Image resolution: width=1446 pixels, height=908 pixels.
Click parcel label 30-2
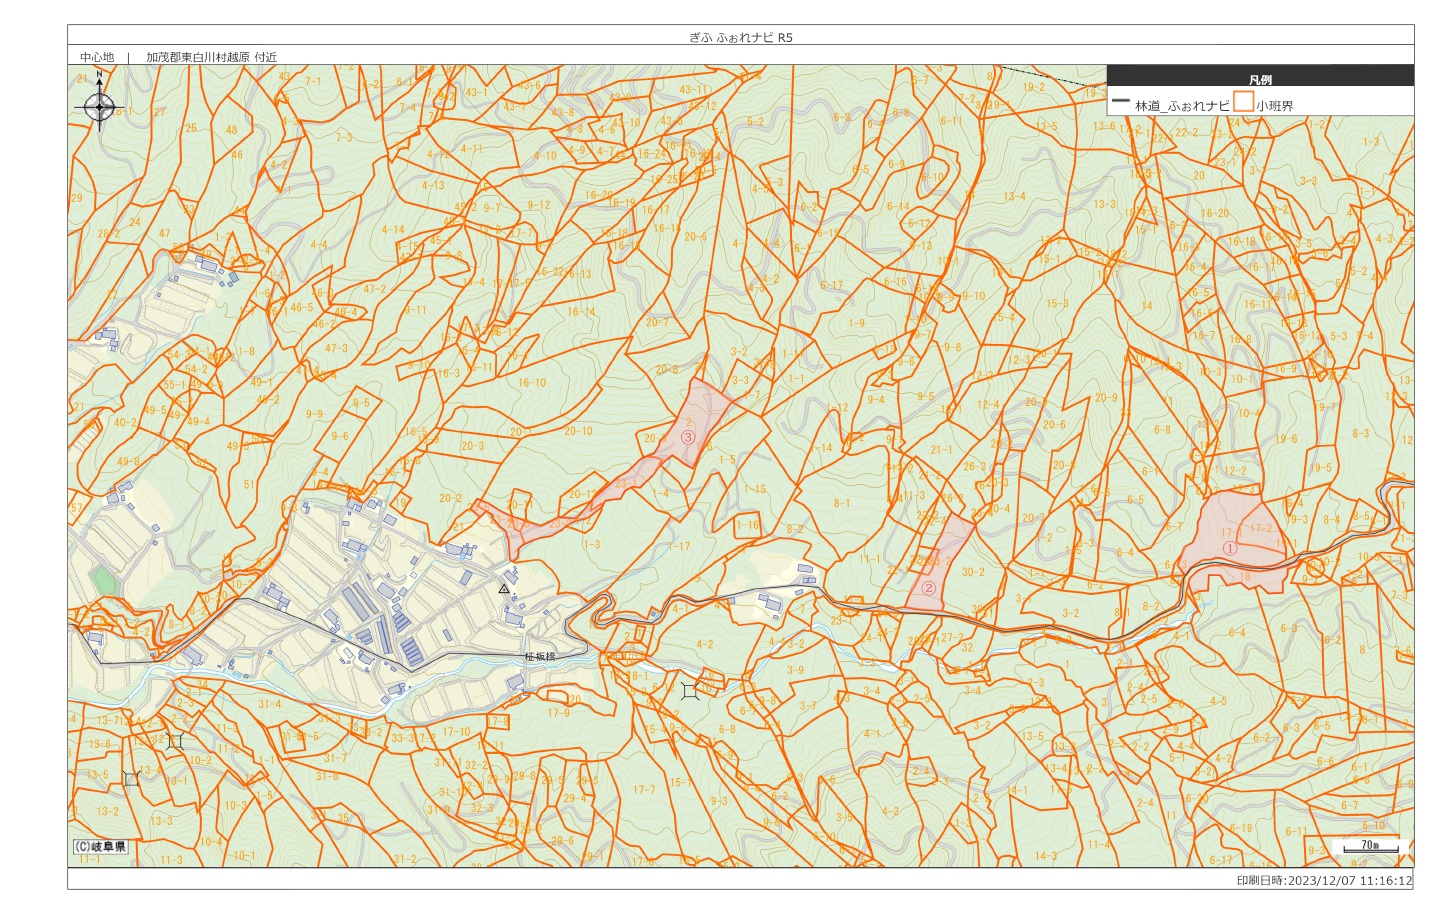tap(973, 572)
